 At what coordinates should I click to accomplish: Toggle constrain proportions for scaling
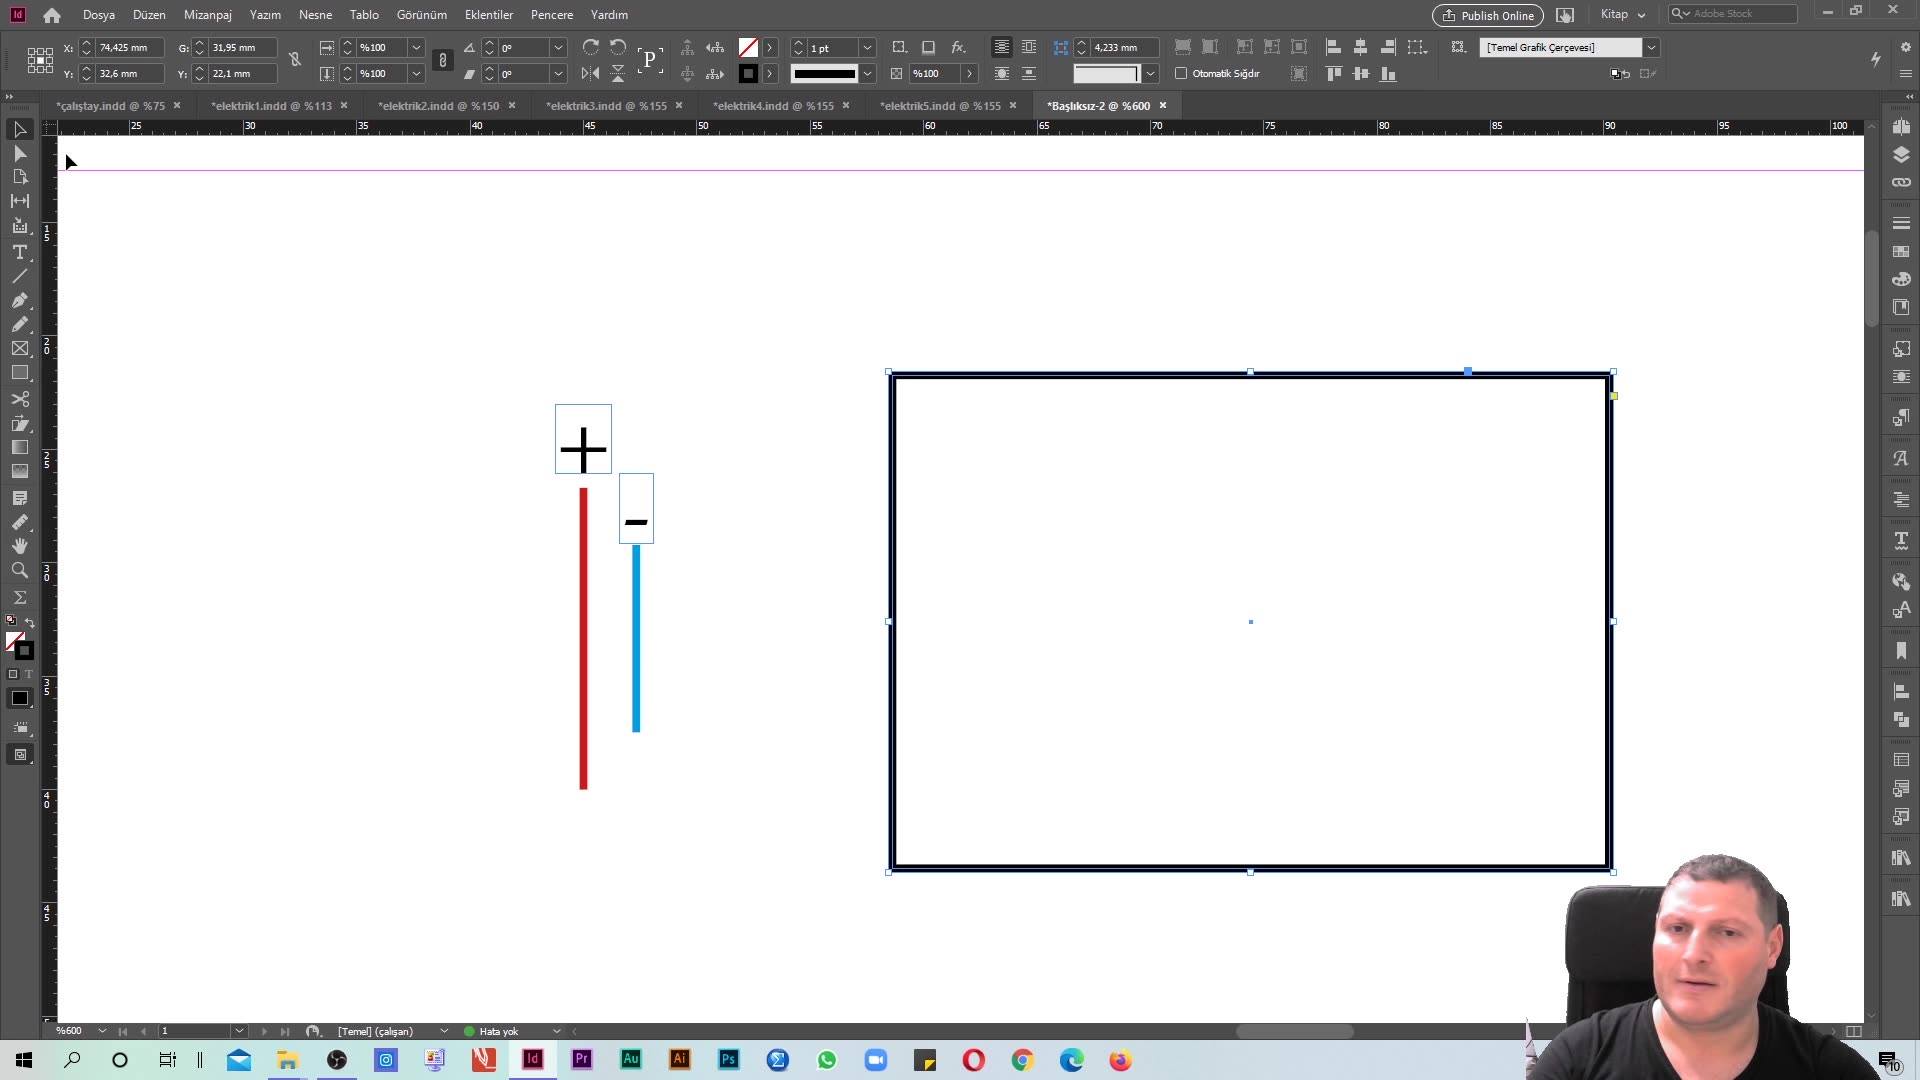[443, 60]
